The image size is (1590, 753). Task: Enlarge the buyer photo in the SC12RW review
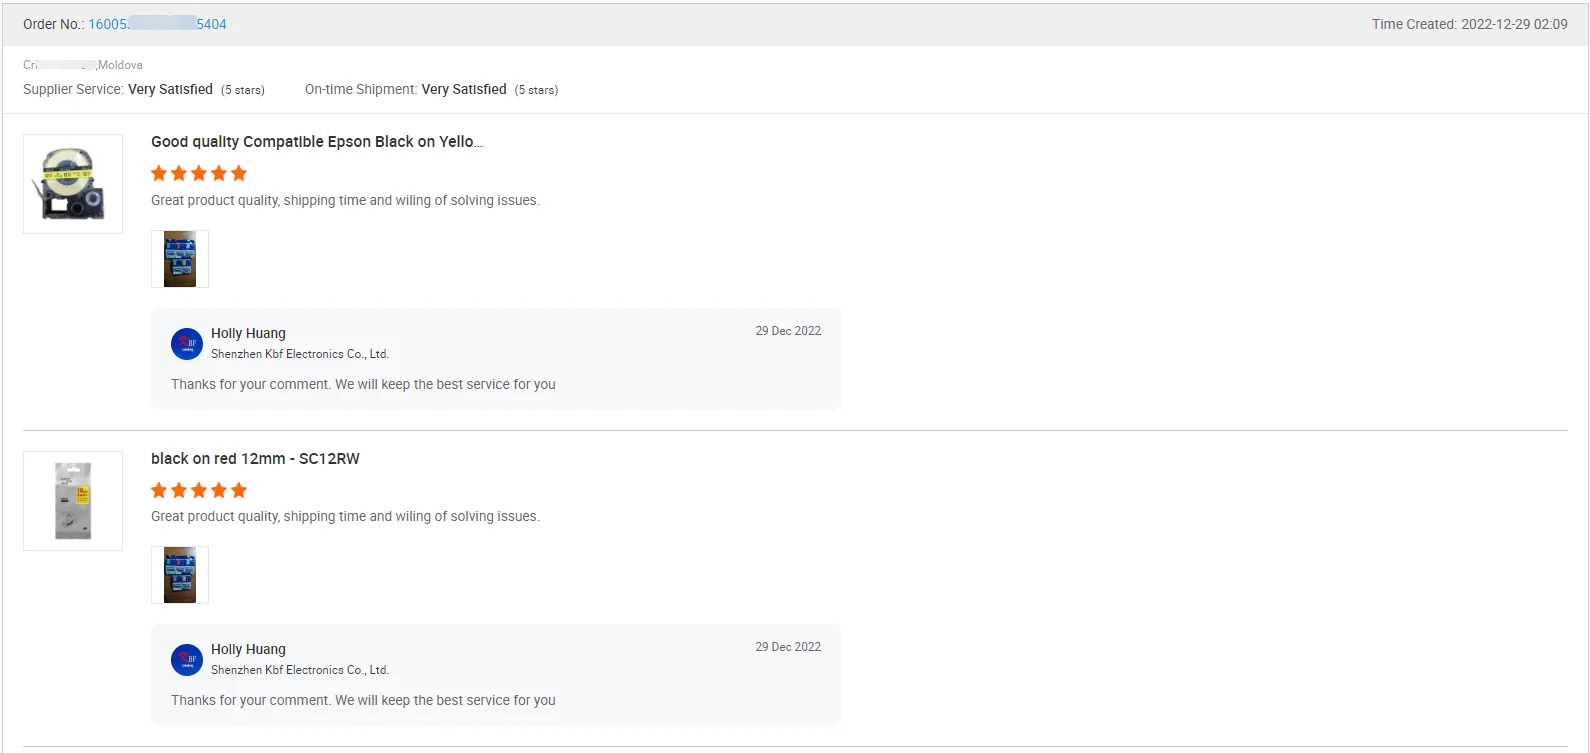(180, 575)
